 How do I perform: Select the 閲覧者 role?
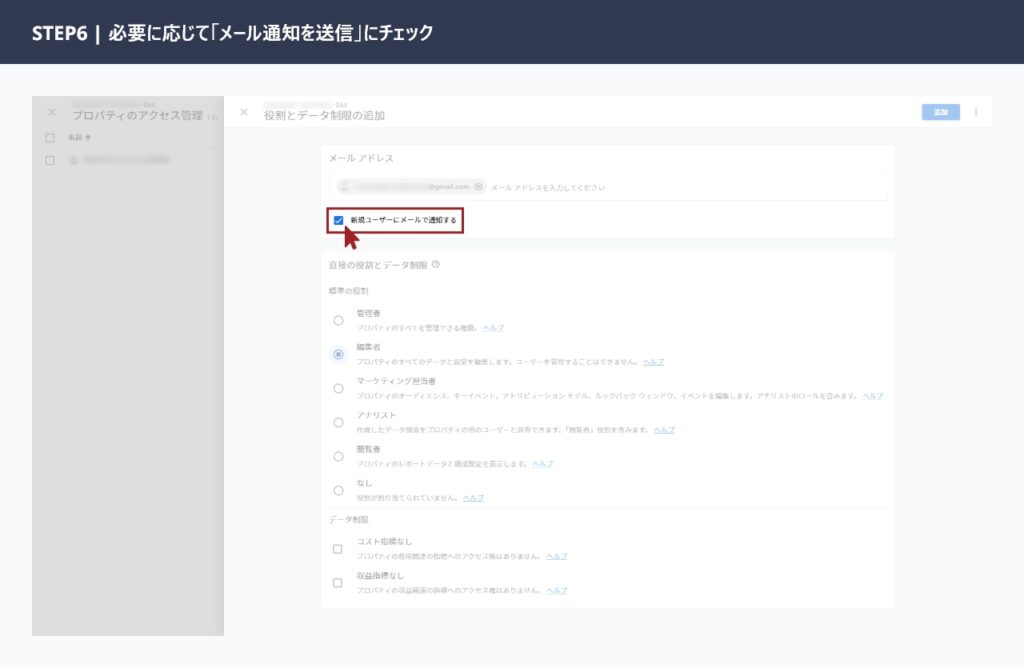338,456
